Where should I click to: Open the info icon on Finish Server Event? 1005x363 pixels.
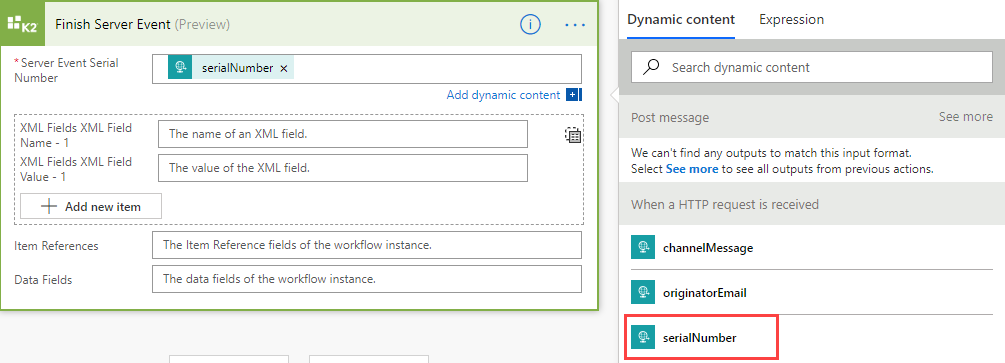[x=530, y=24]
